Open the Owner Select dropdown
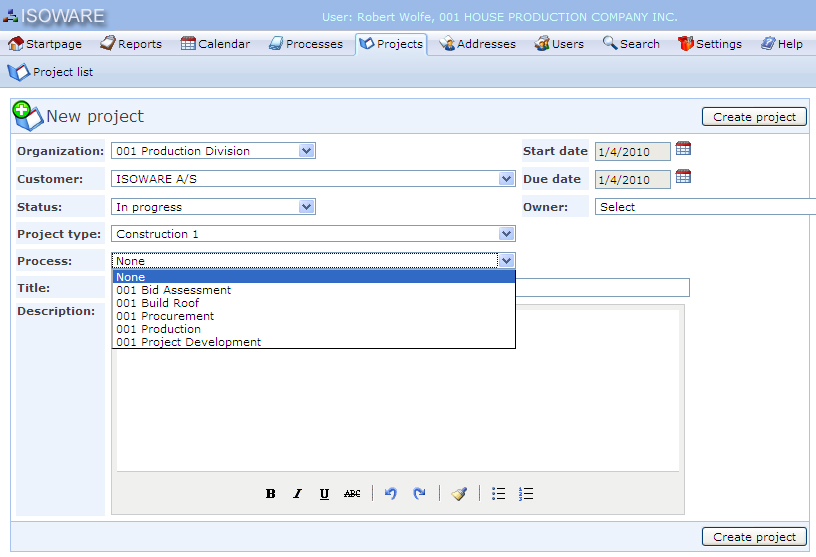Screen dimensions: 816x557 (705, 207)
